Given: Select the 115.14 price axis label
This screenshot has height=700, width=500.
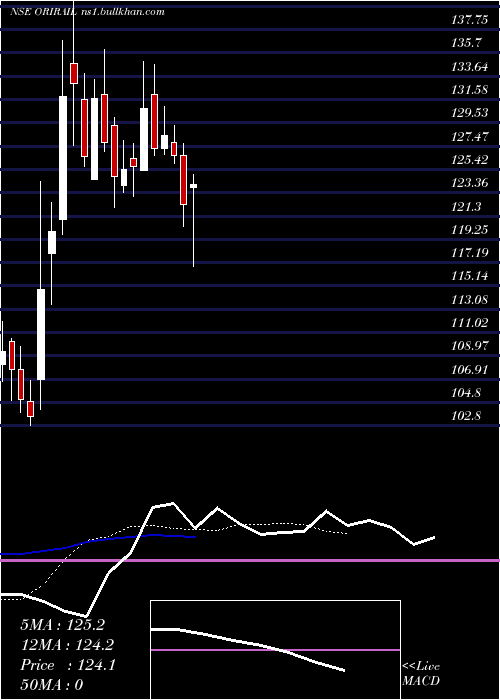Looking at the screenshot, I should pos(470,275).
